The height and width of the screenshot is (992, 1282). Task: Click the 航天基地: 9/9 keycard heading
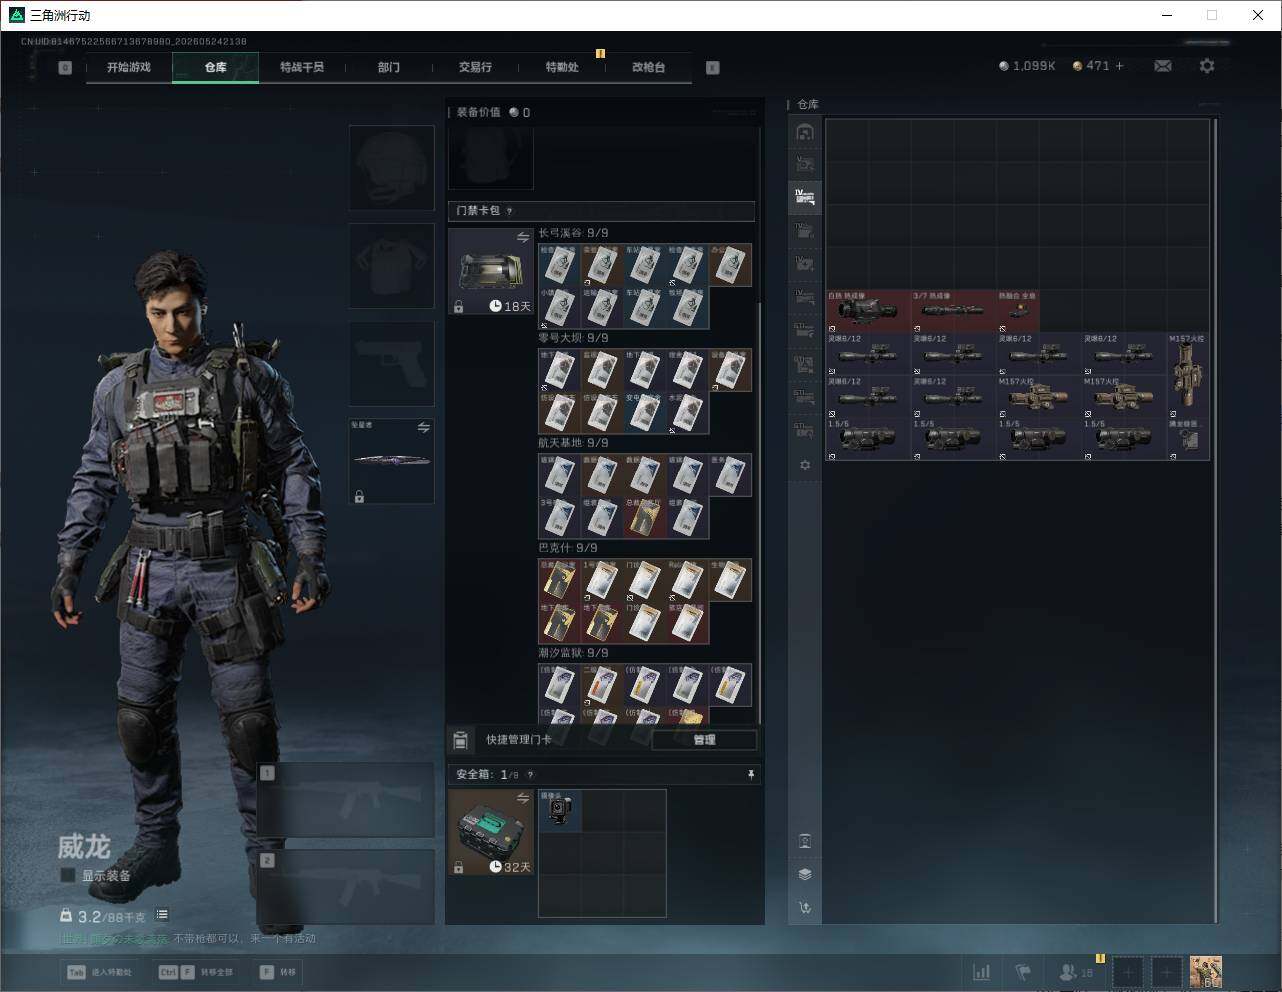click(573, 443)
